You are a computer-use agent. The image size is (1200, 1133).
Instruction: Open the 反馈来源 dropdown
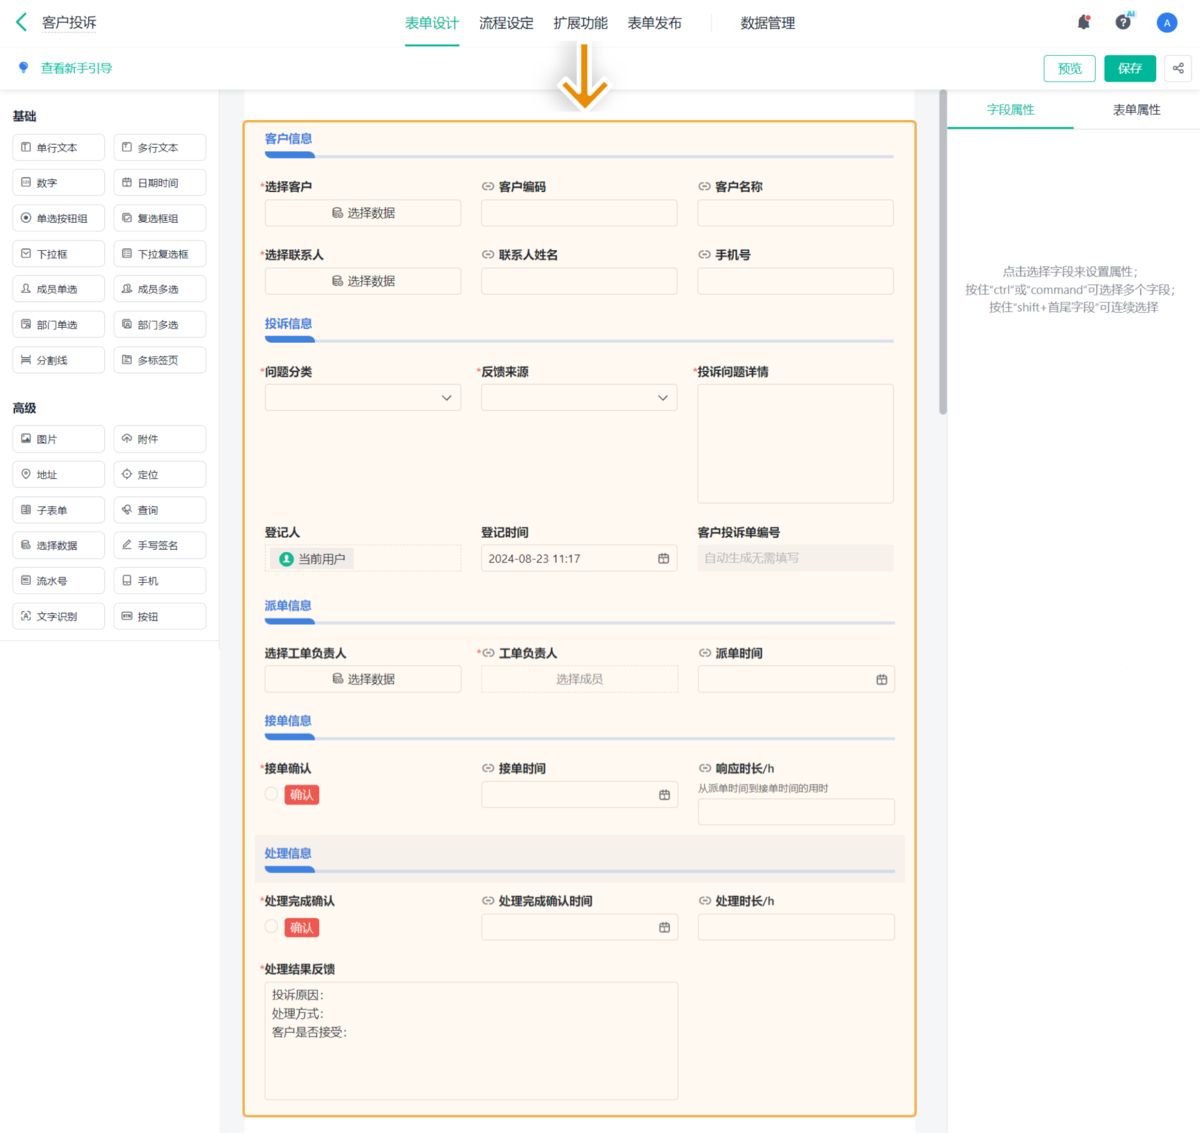pyautogui.click(x=579, y=398)
